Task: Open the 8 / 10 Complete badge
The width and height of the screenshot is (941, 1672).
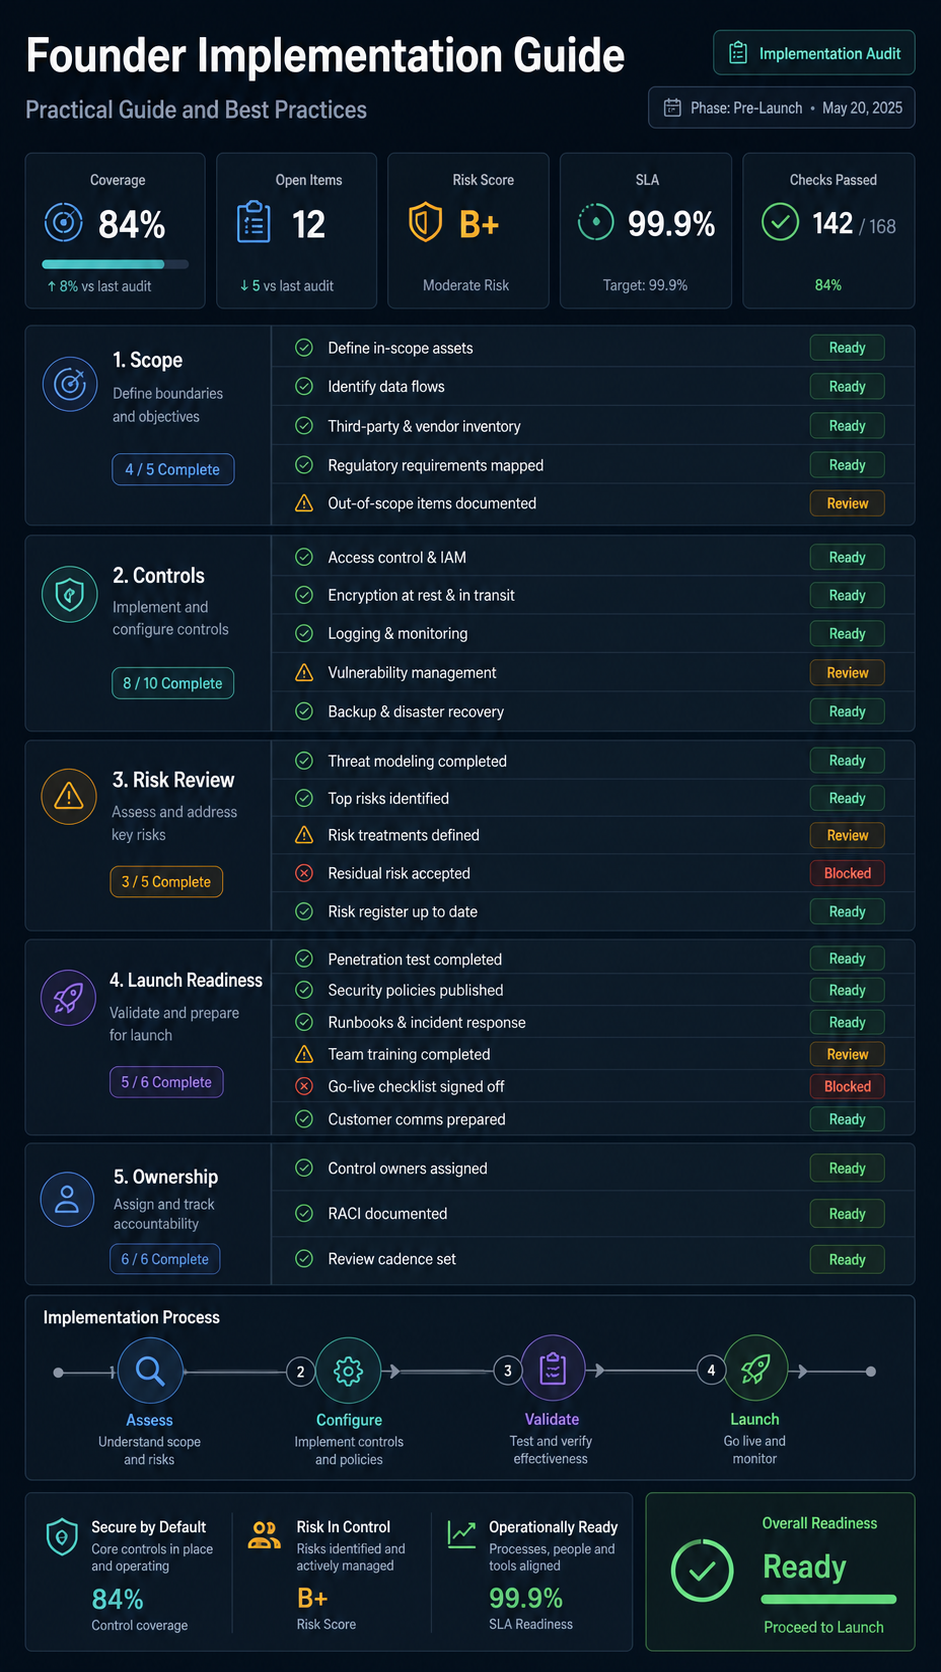Action: click(x=173, y=683)
